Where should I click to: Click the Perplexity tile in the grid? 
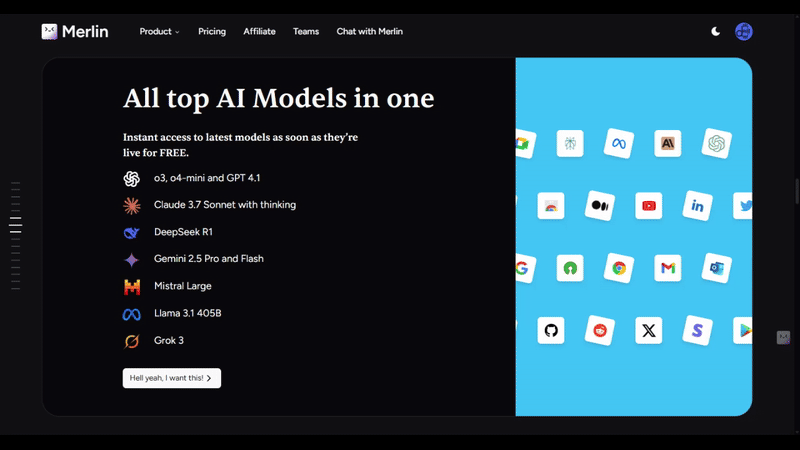pos(570,143)
